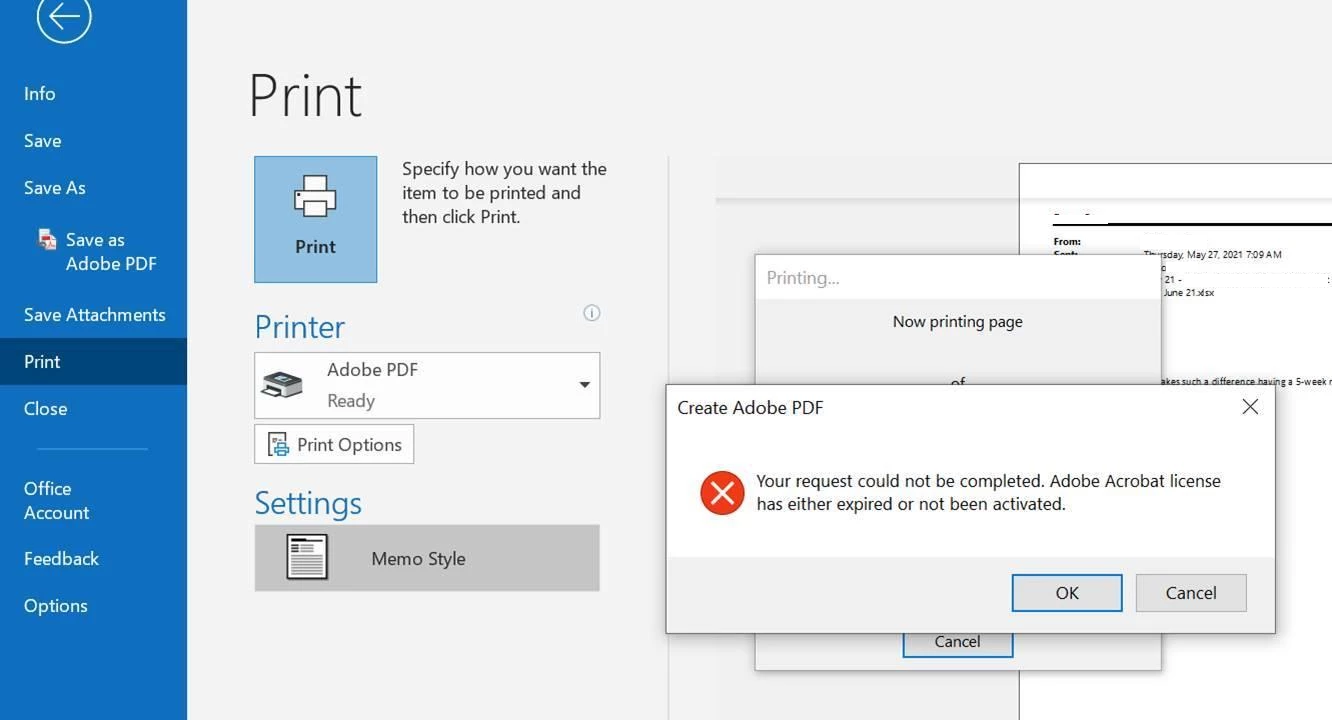This screenshot has width=1332, height=720.
Task: Click the Memo Style page icon
Action: pos(307,558)
